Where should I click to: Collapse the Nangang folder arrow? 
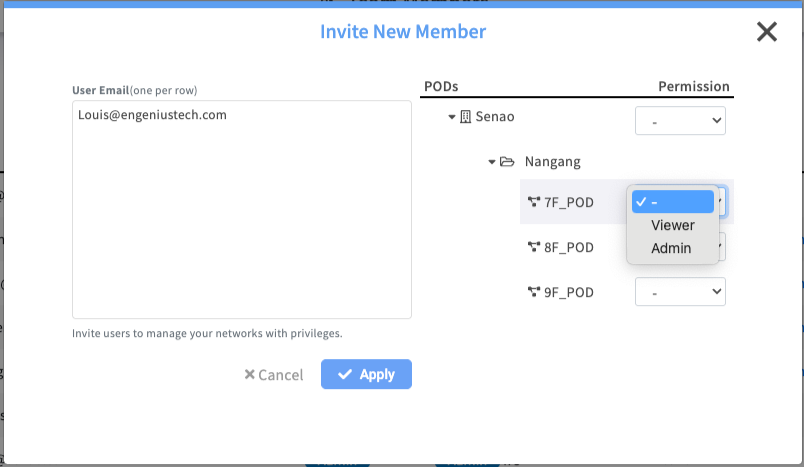491,161
